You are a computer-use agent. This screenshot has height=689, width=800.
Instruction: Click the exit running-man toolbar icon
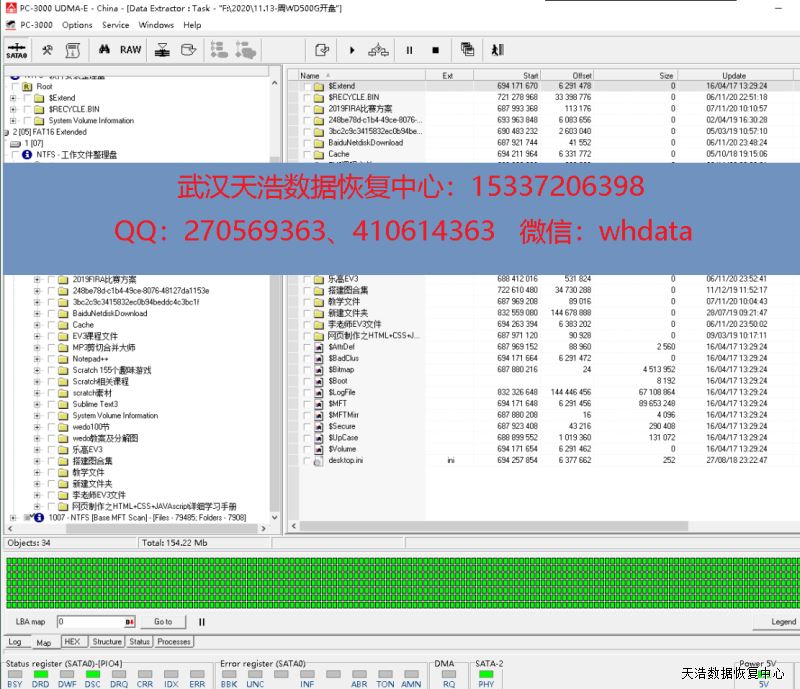[497, 50]
